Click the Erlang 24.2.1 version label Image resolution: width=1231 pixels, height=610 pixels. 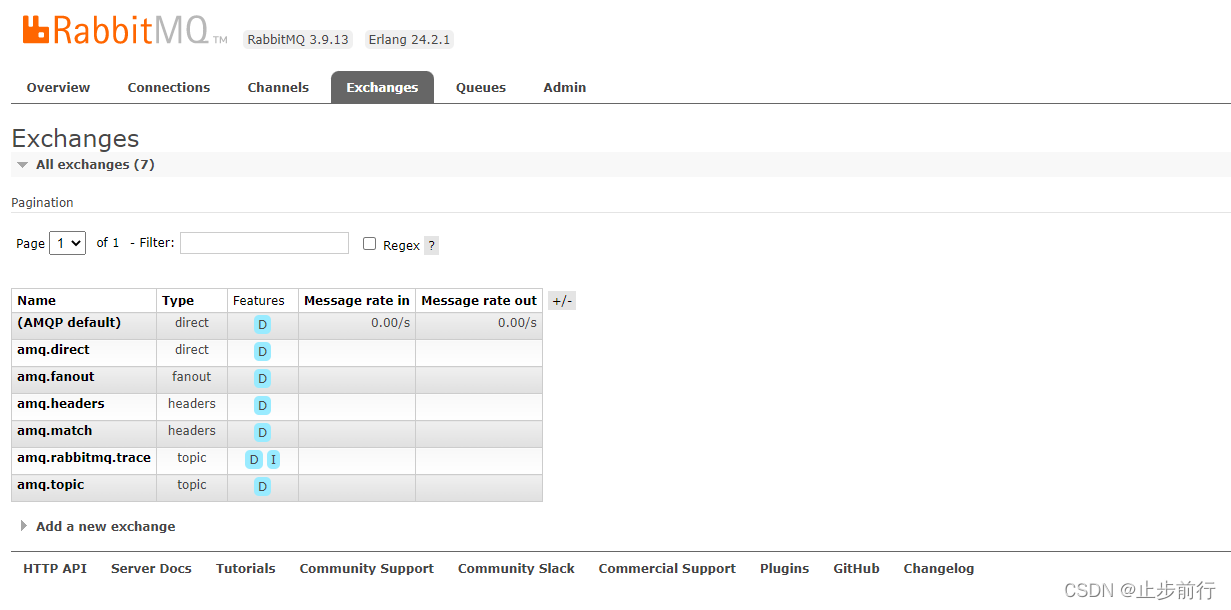pos(409,40)
